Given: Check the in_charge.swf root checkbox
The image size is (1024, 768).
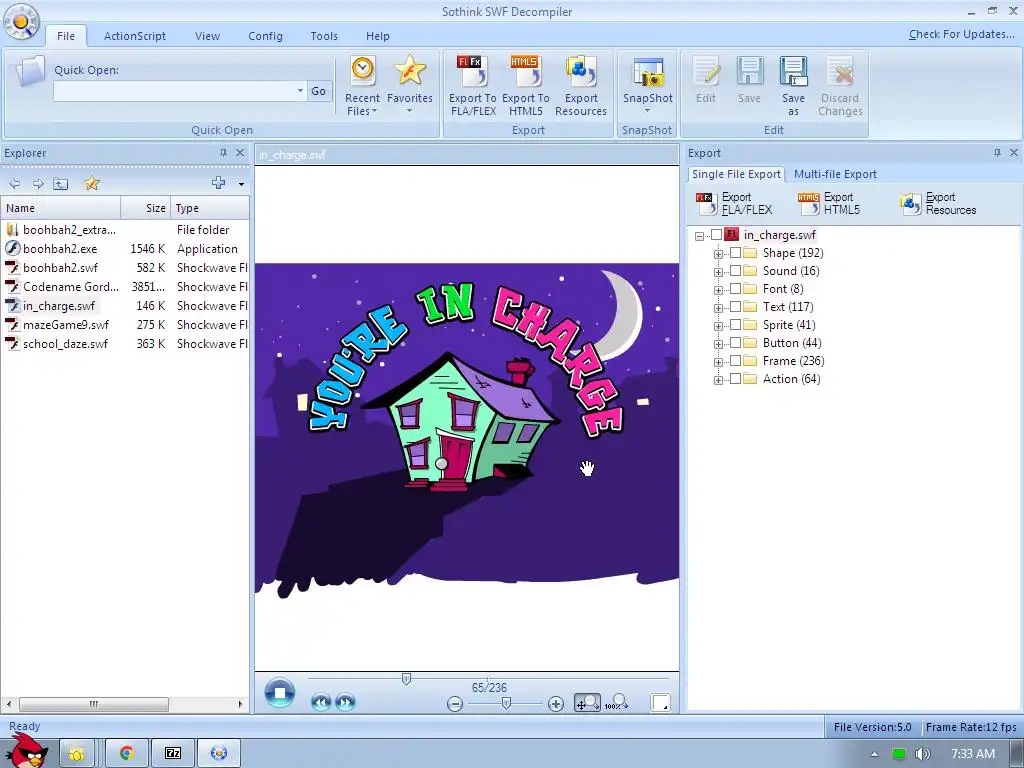Looking at the screenshot, I should [716, 234].
